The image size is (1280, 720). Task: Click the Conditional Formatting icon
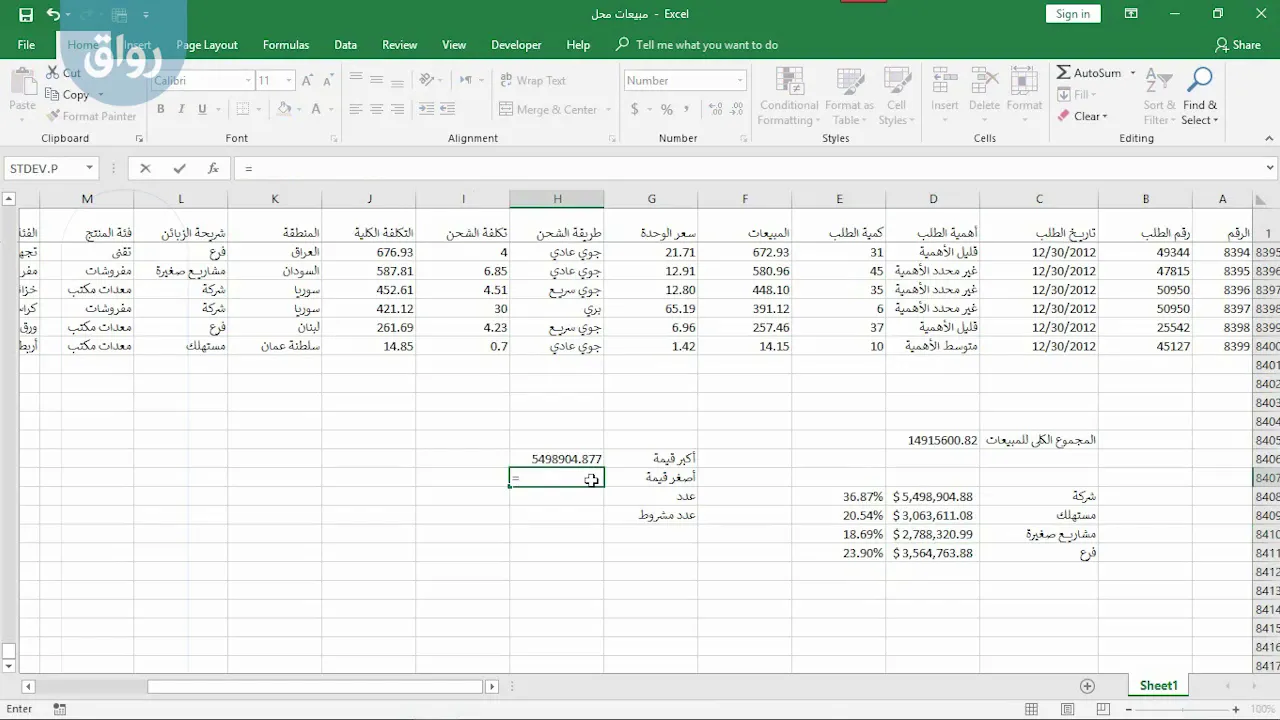coord(789,82)
